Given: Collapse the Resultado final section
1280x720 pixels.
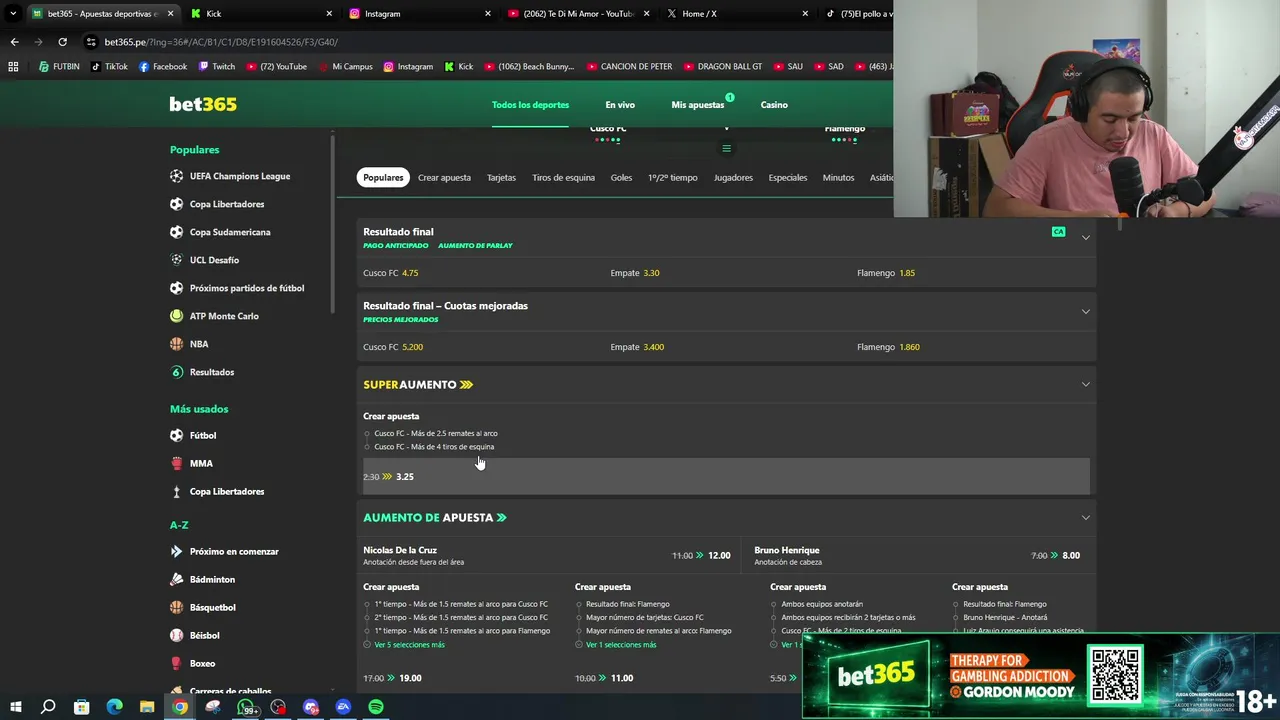Looking at the screenshot, I should point(1085,237).
